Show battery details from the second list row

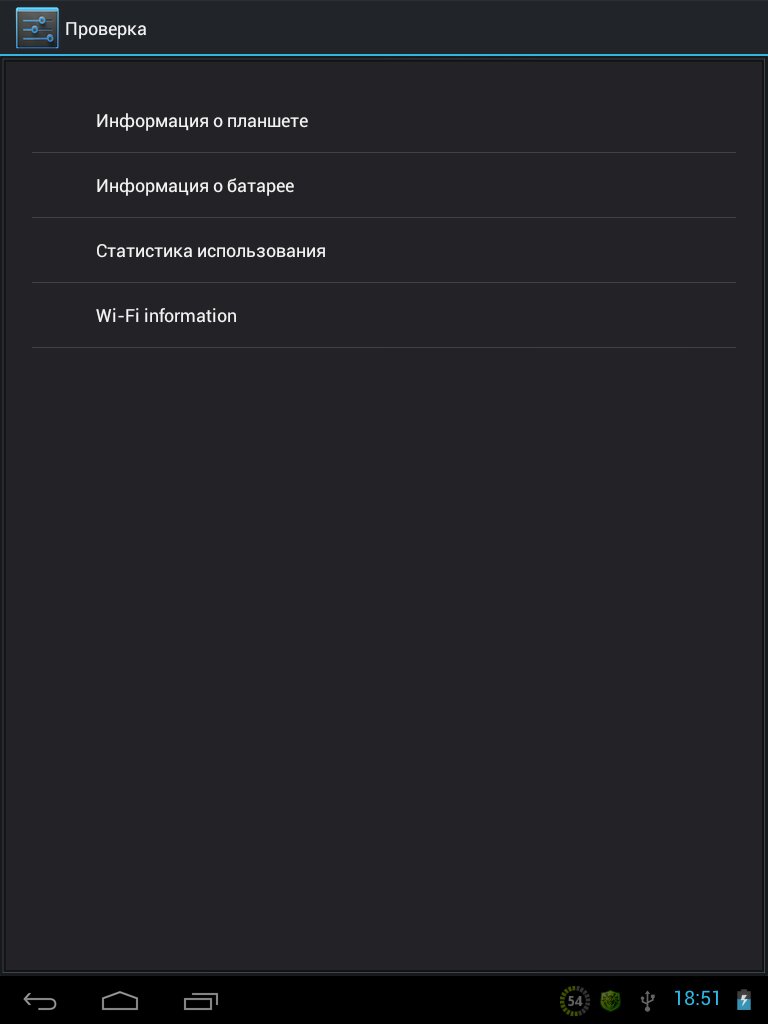[x=384, y=186]
